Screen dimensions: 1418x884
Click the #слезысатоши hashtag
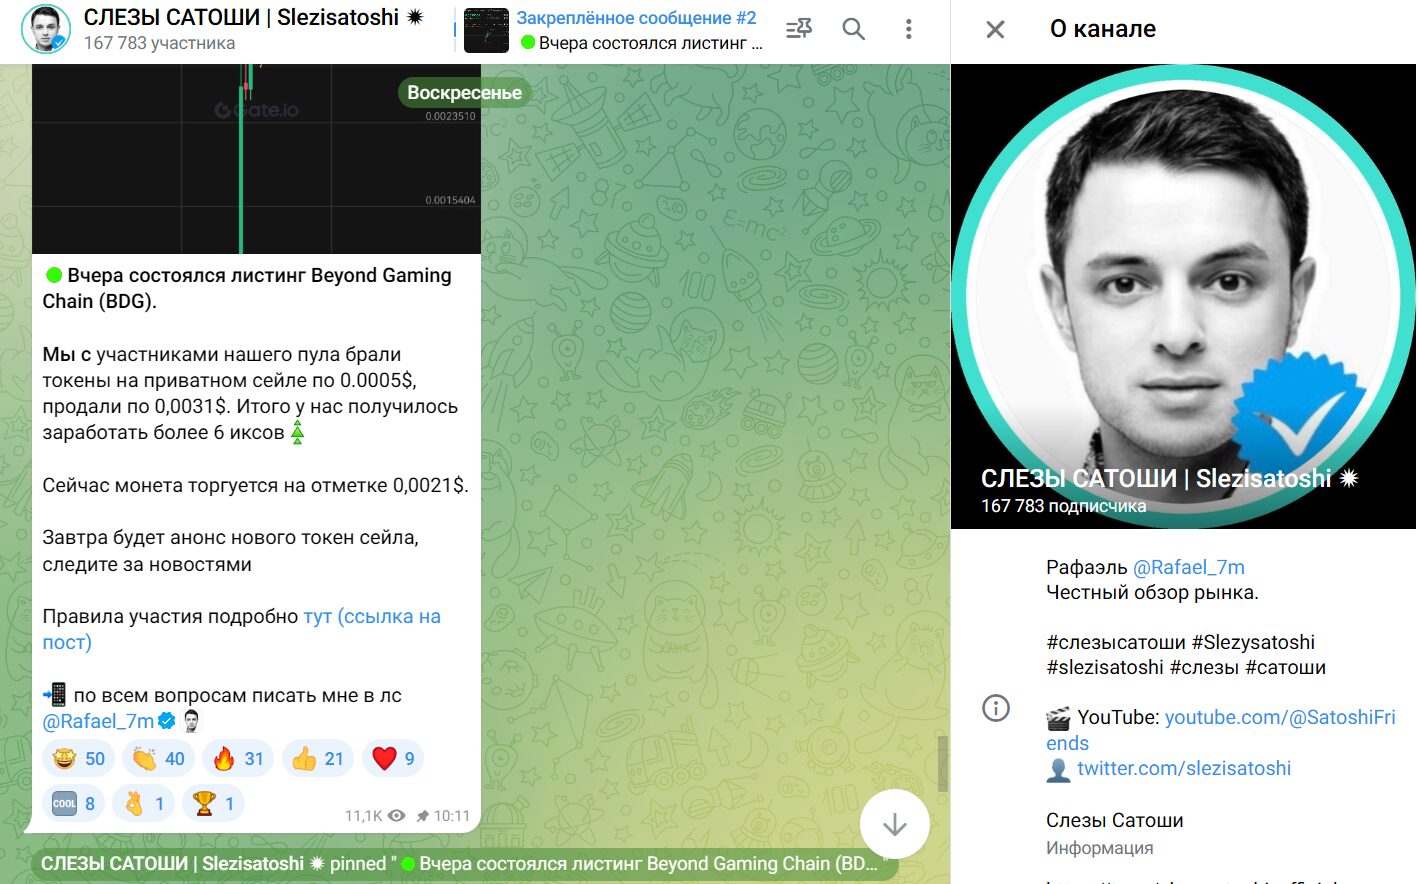1116,642
